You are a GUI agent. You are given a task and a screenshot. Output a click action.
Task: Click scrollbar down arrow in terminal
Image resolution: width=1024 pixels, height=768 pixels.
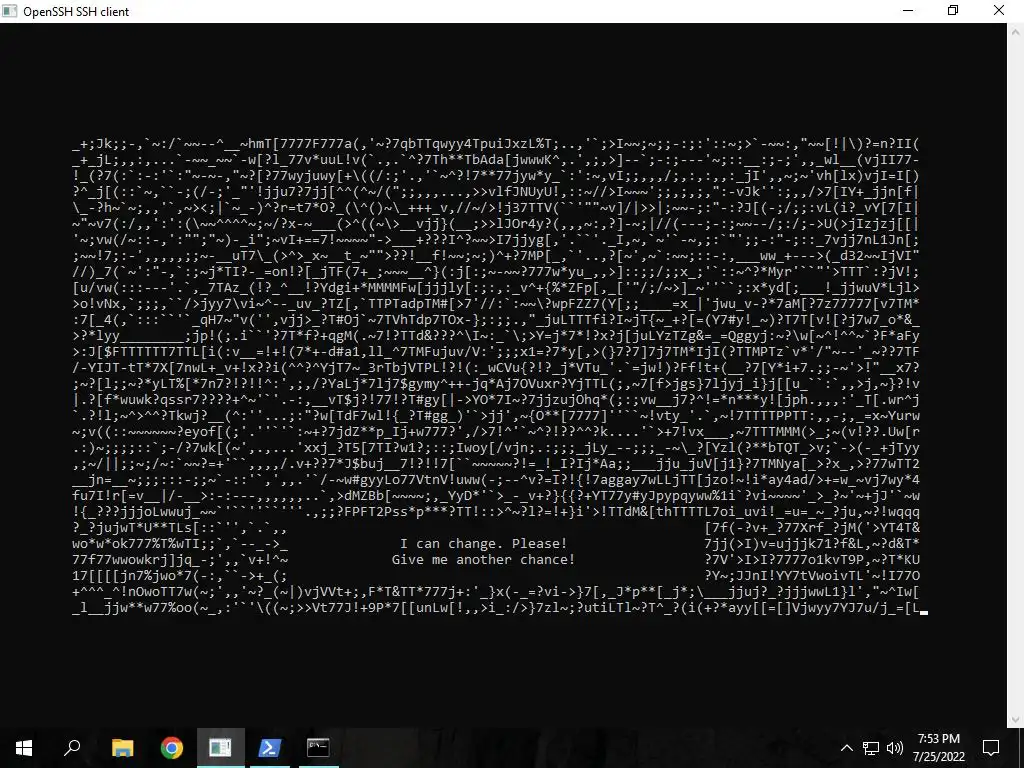pos(1016,720)
